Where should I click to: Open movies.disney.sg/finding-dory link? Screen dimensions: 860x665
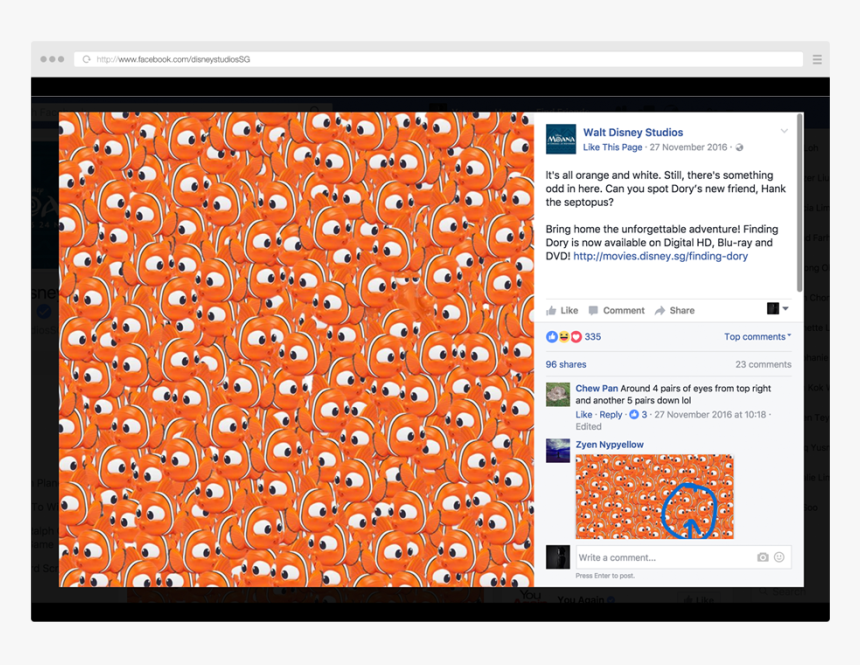pos(660,256)
